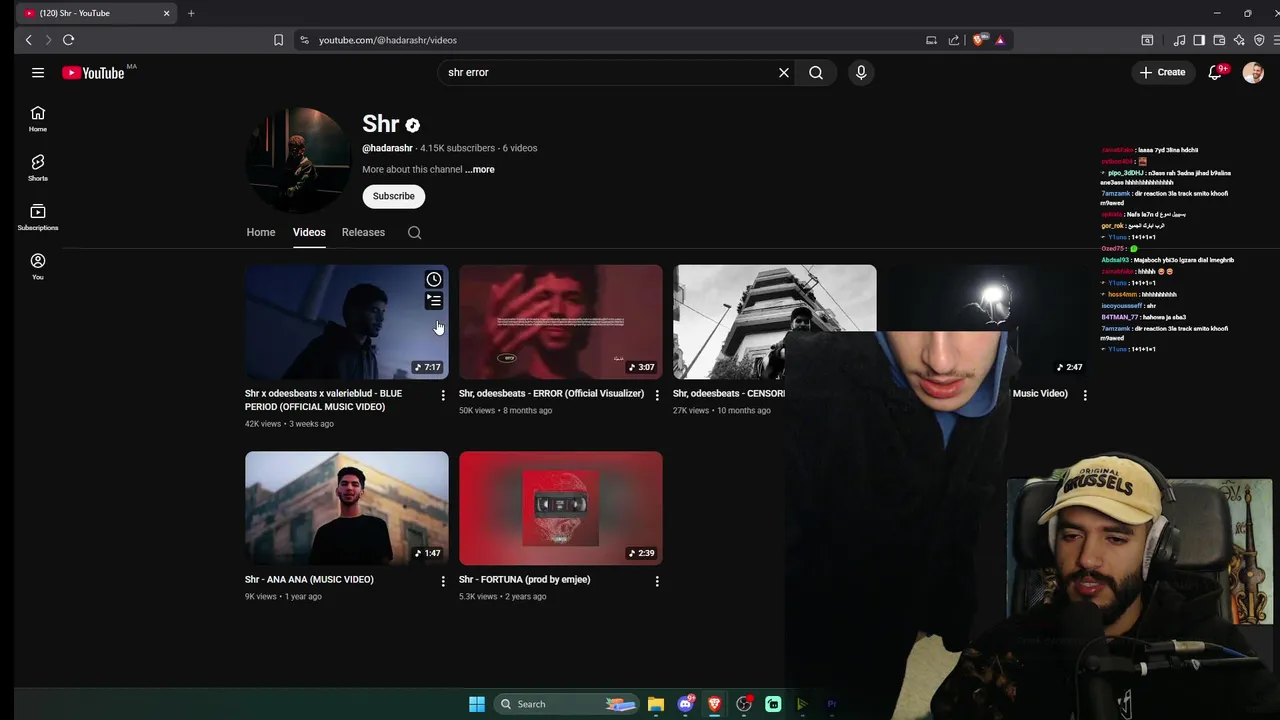This screenshot has width=1280, height=720.
Task: Switch to the Home channel tab
Action: [x=261, y=232]
